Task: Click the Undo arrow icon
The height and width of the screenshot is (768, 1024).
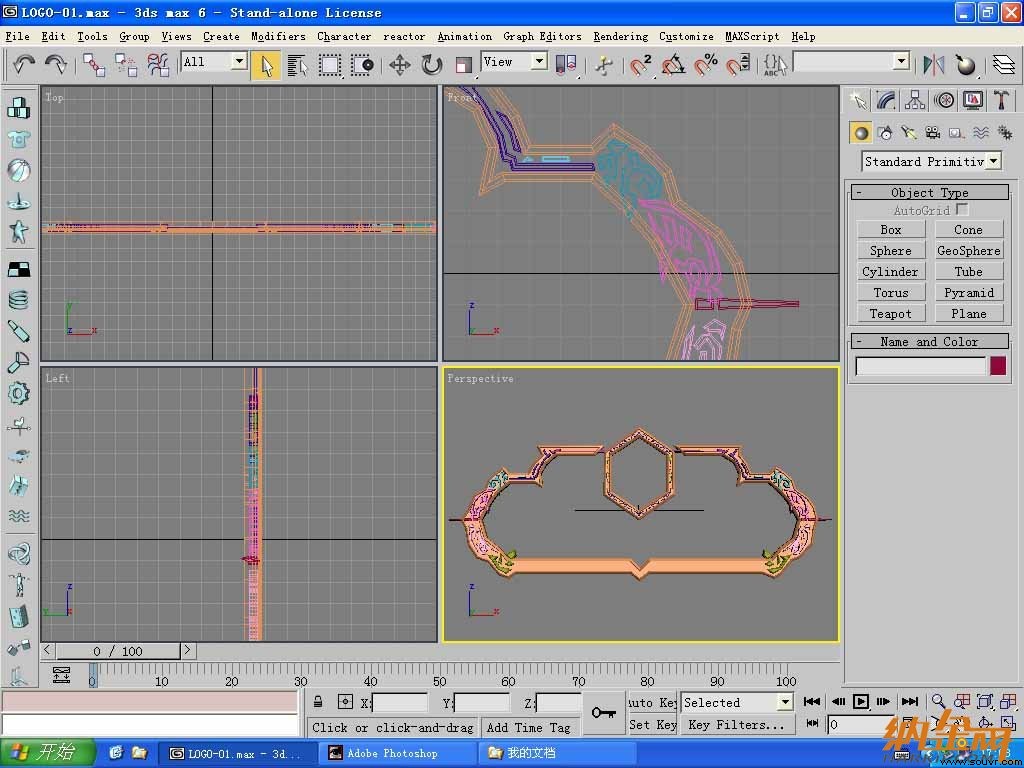Action: tap(24, 64)
